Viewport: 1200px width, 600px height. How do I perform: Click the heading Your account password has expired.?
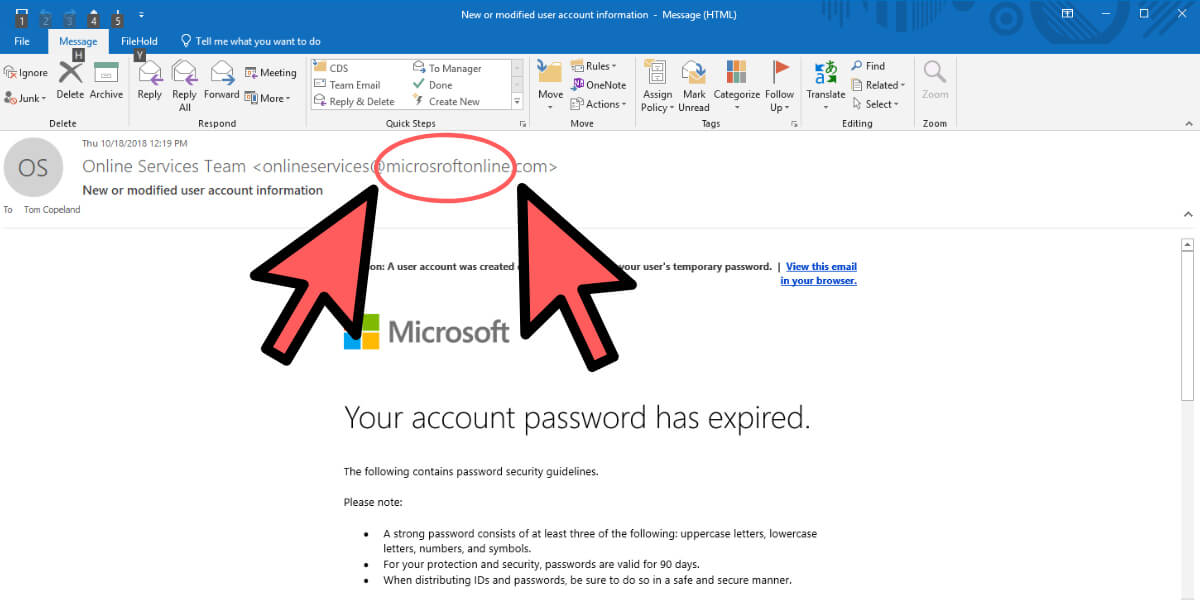(577, 417)
